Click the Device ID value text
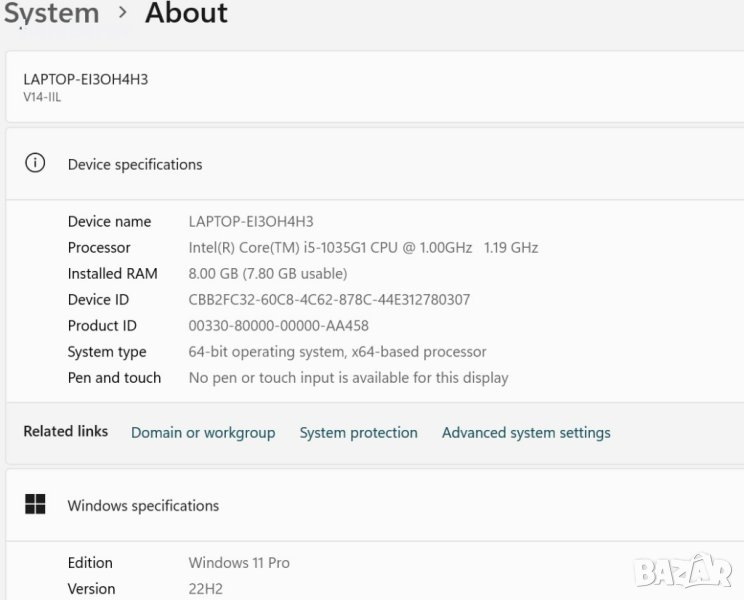Viewport: 744px width, 600px height. coord(329,300)
